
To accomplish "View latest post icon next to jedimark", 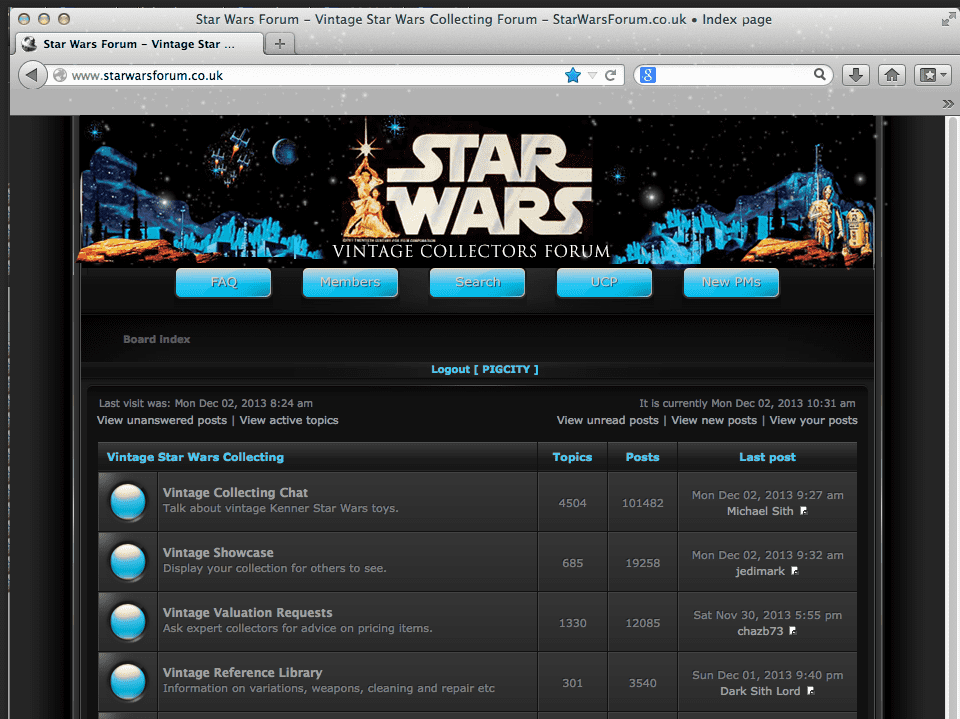I will click(x=795, y=571).
